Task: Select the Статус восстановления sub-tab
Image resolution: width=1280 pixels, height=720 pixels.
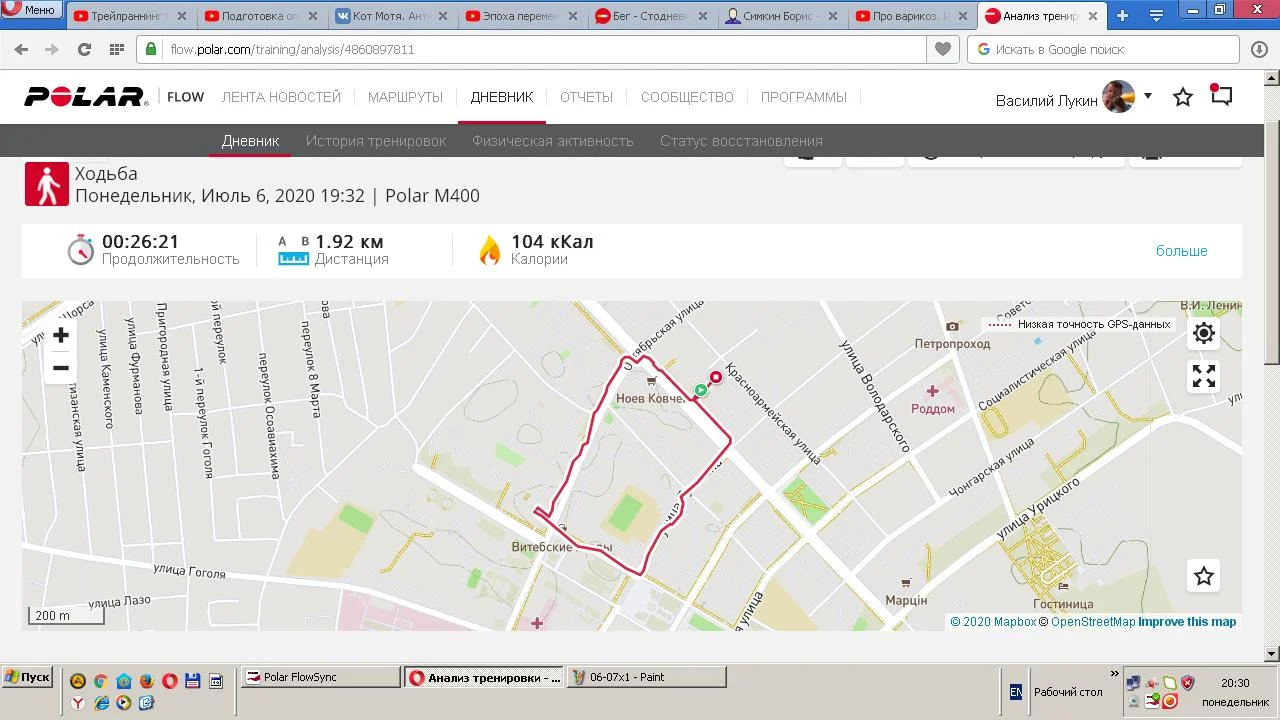Action: click(741, 141)
